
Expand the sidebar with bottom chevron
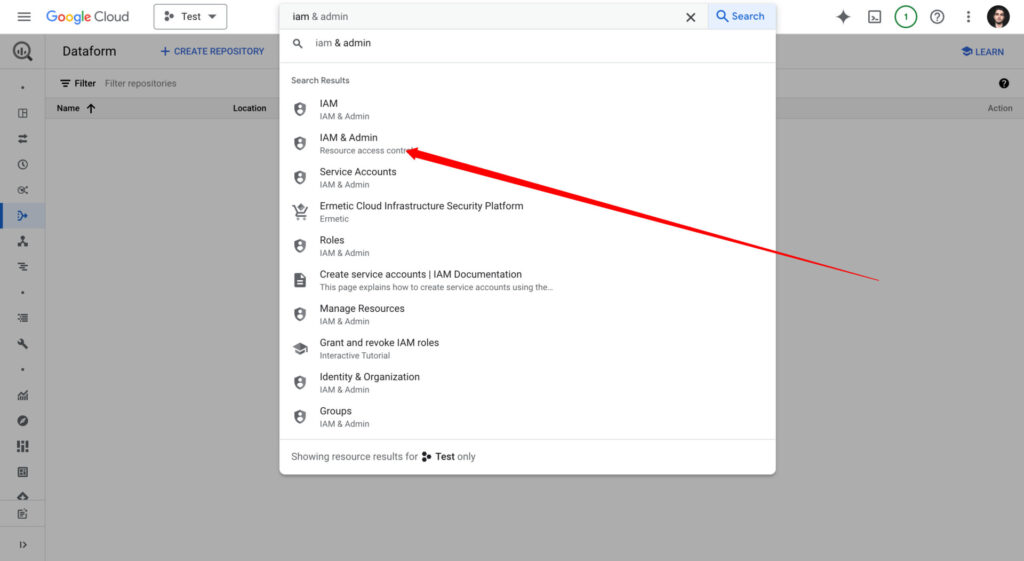click(x=22, y=545)
